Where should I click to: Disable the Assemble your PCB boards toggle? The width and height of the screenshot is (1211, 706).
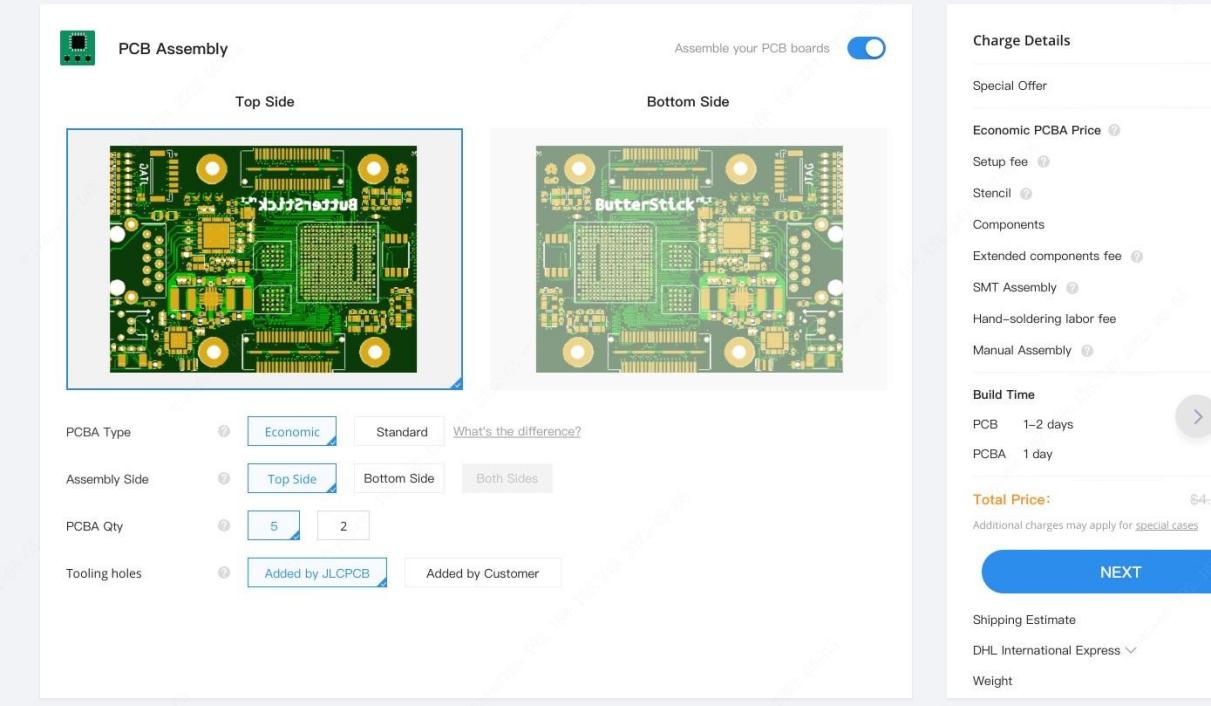[865, 47]
